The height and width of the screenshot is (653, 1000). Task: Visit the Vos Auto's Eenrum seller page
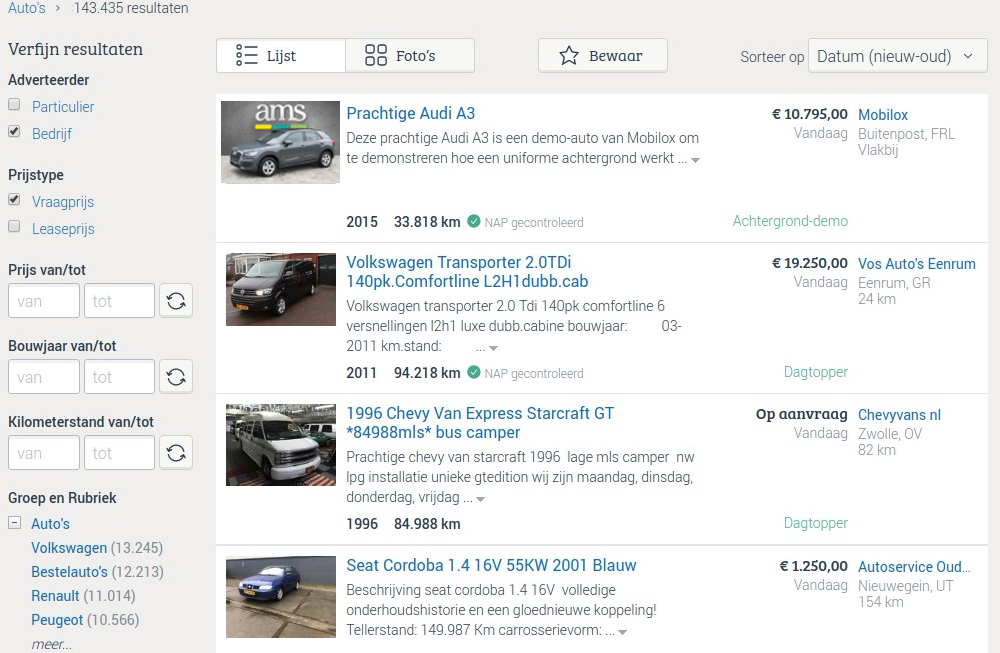[x=916, y=263]
